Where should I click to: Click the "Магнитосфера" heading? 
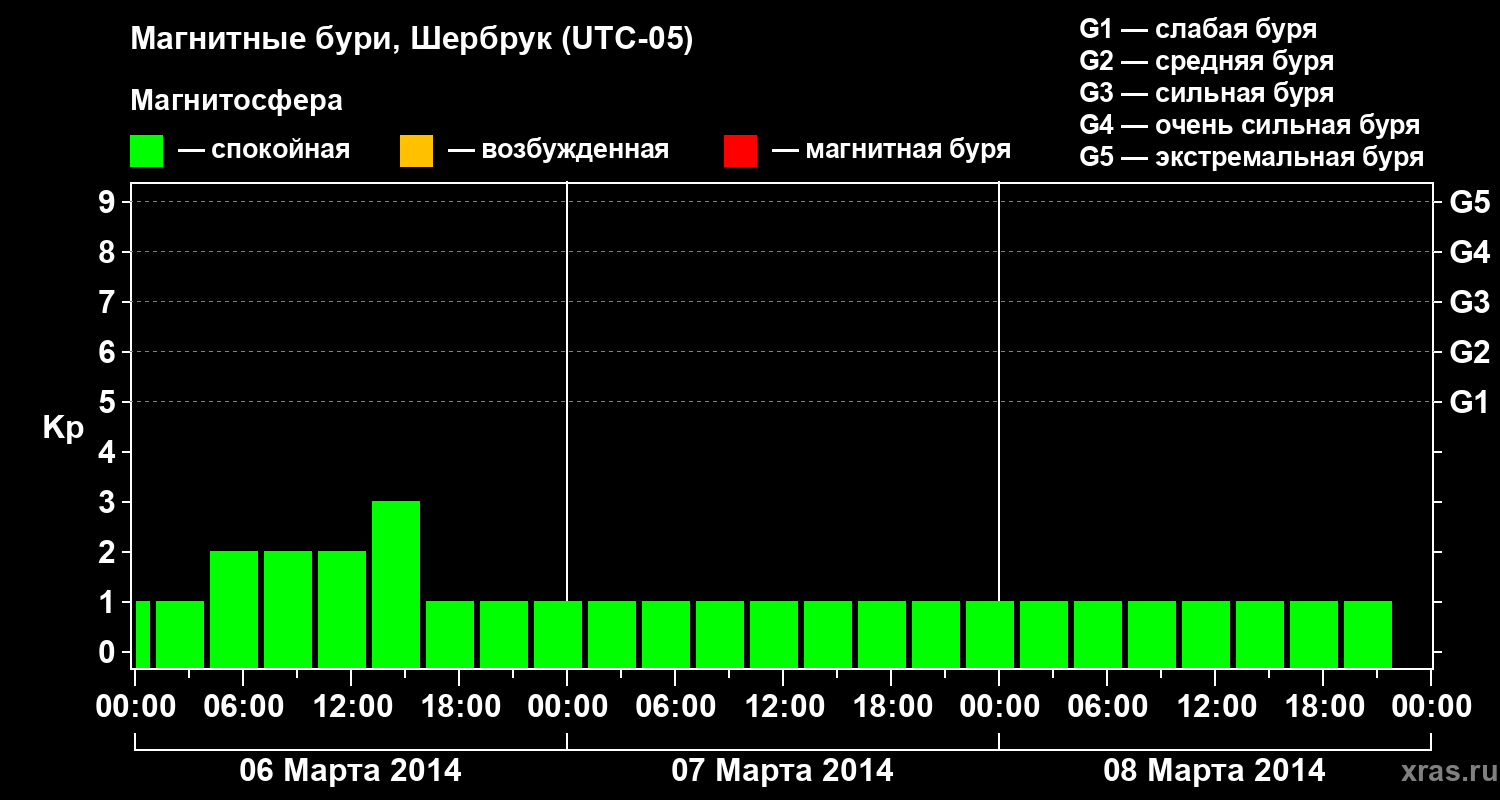[236, 101]
